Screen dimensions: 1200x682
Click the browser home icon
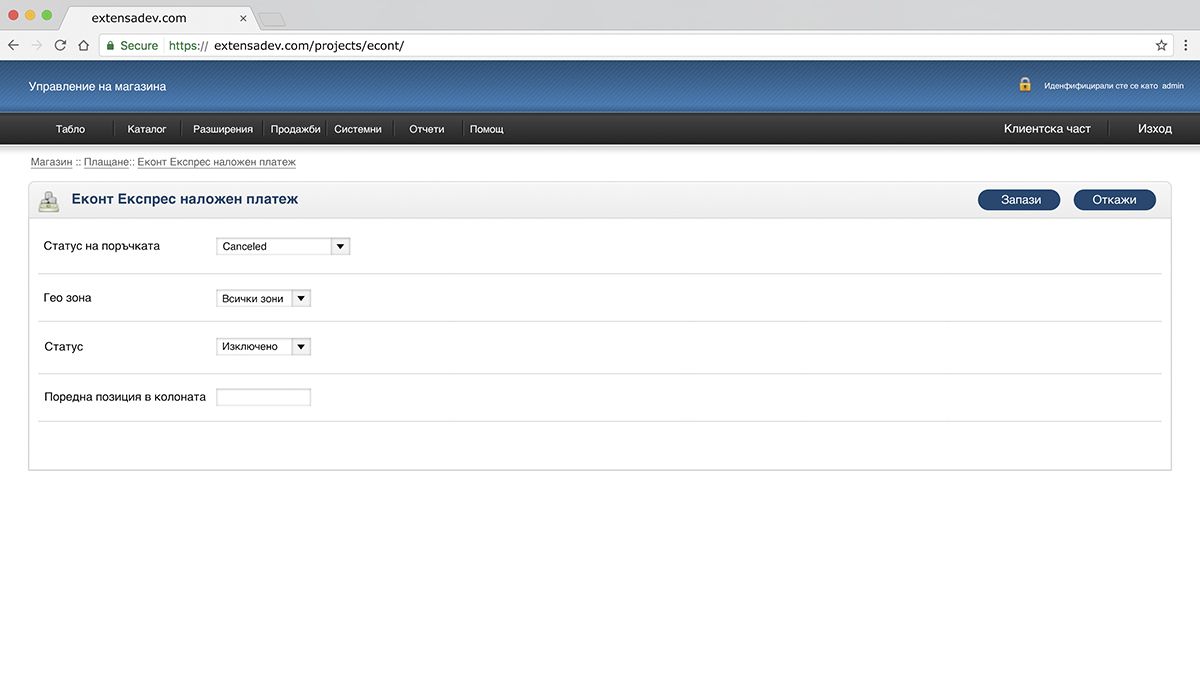pyautogui.click(x=84, y=45)
